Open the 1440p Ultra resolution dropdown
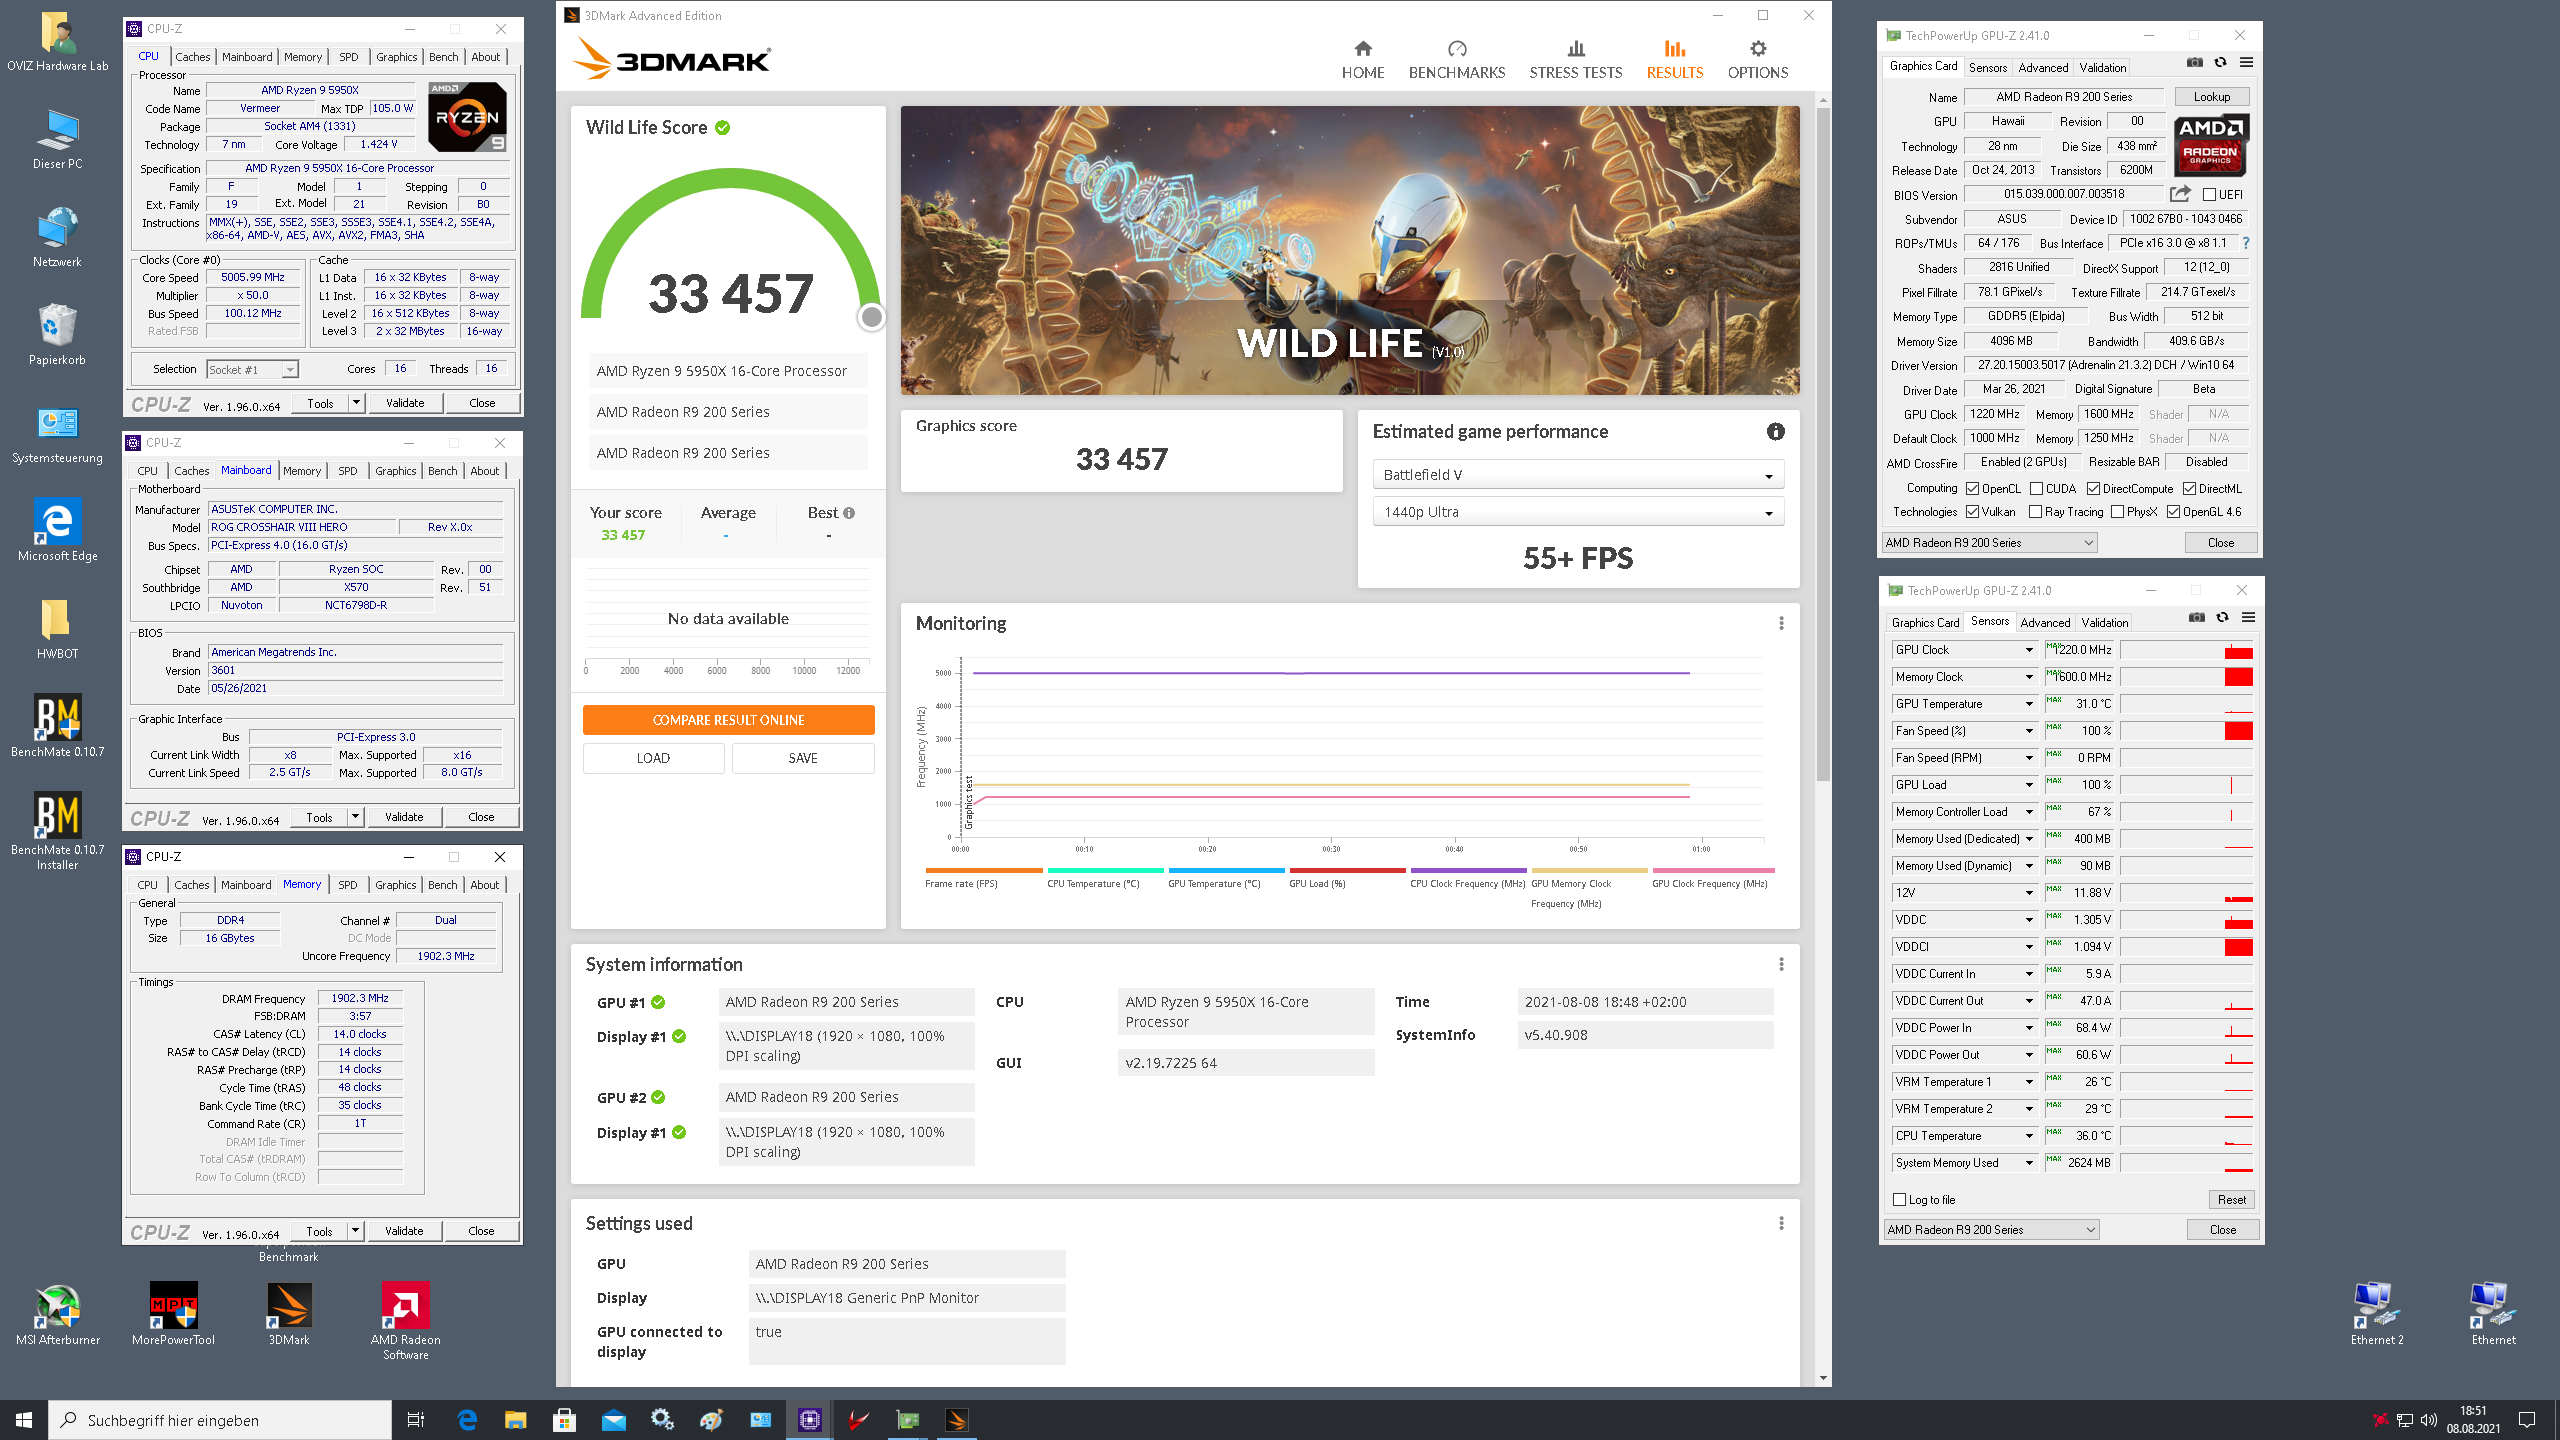 [x=1578, y=512]
